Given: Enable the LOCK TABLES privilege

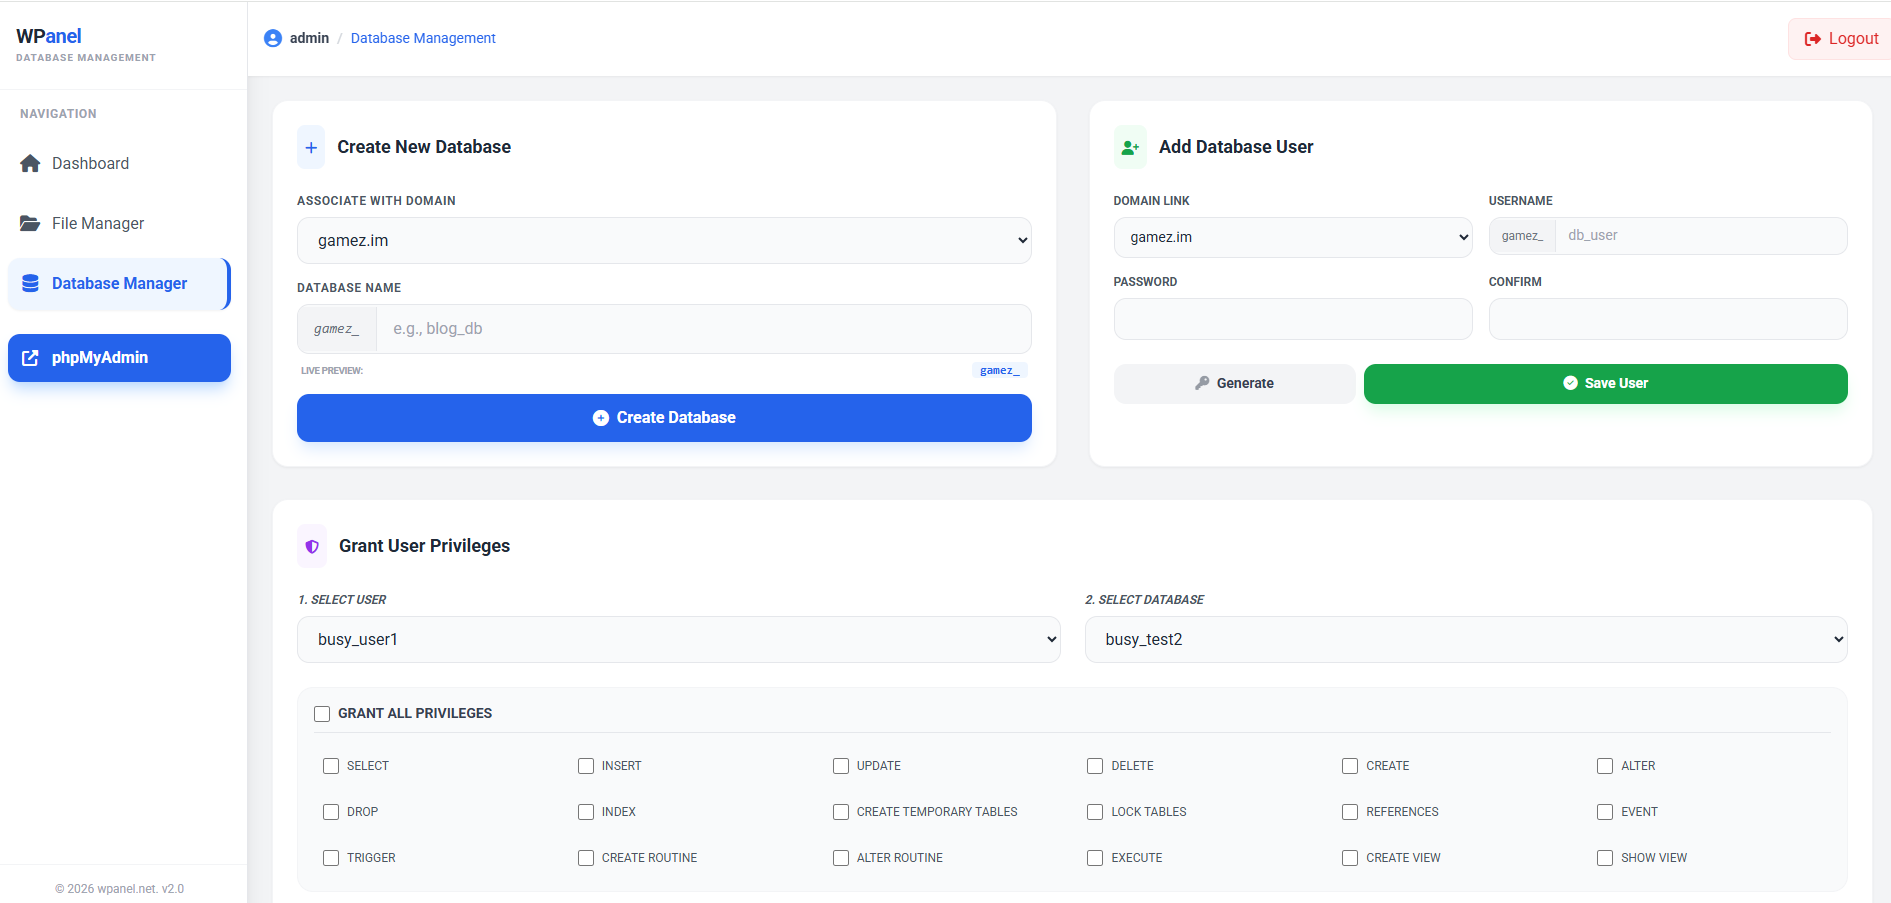Looking at the screenshot, I should 1094,812.
